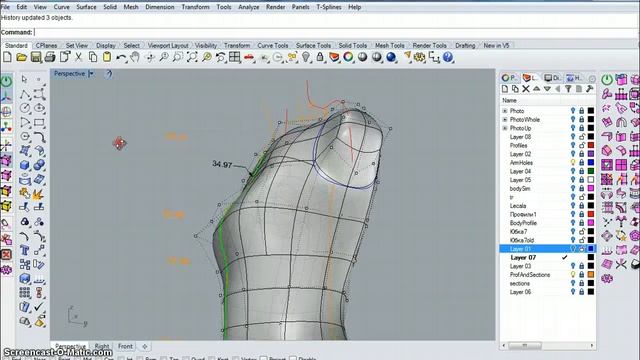Click the padlock Lock objects icon
This screenshot has width=640, height=360.
[x=320, y=57]
